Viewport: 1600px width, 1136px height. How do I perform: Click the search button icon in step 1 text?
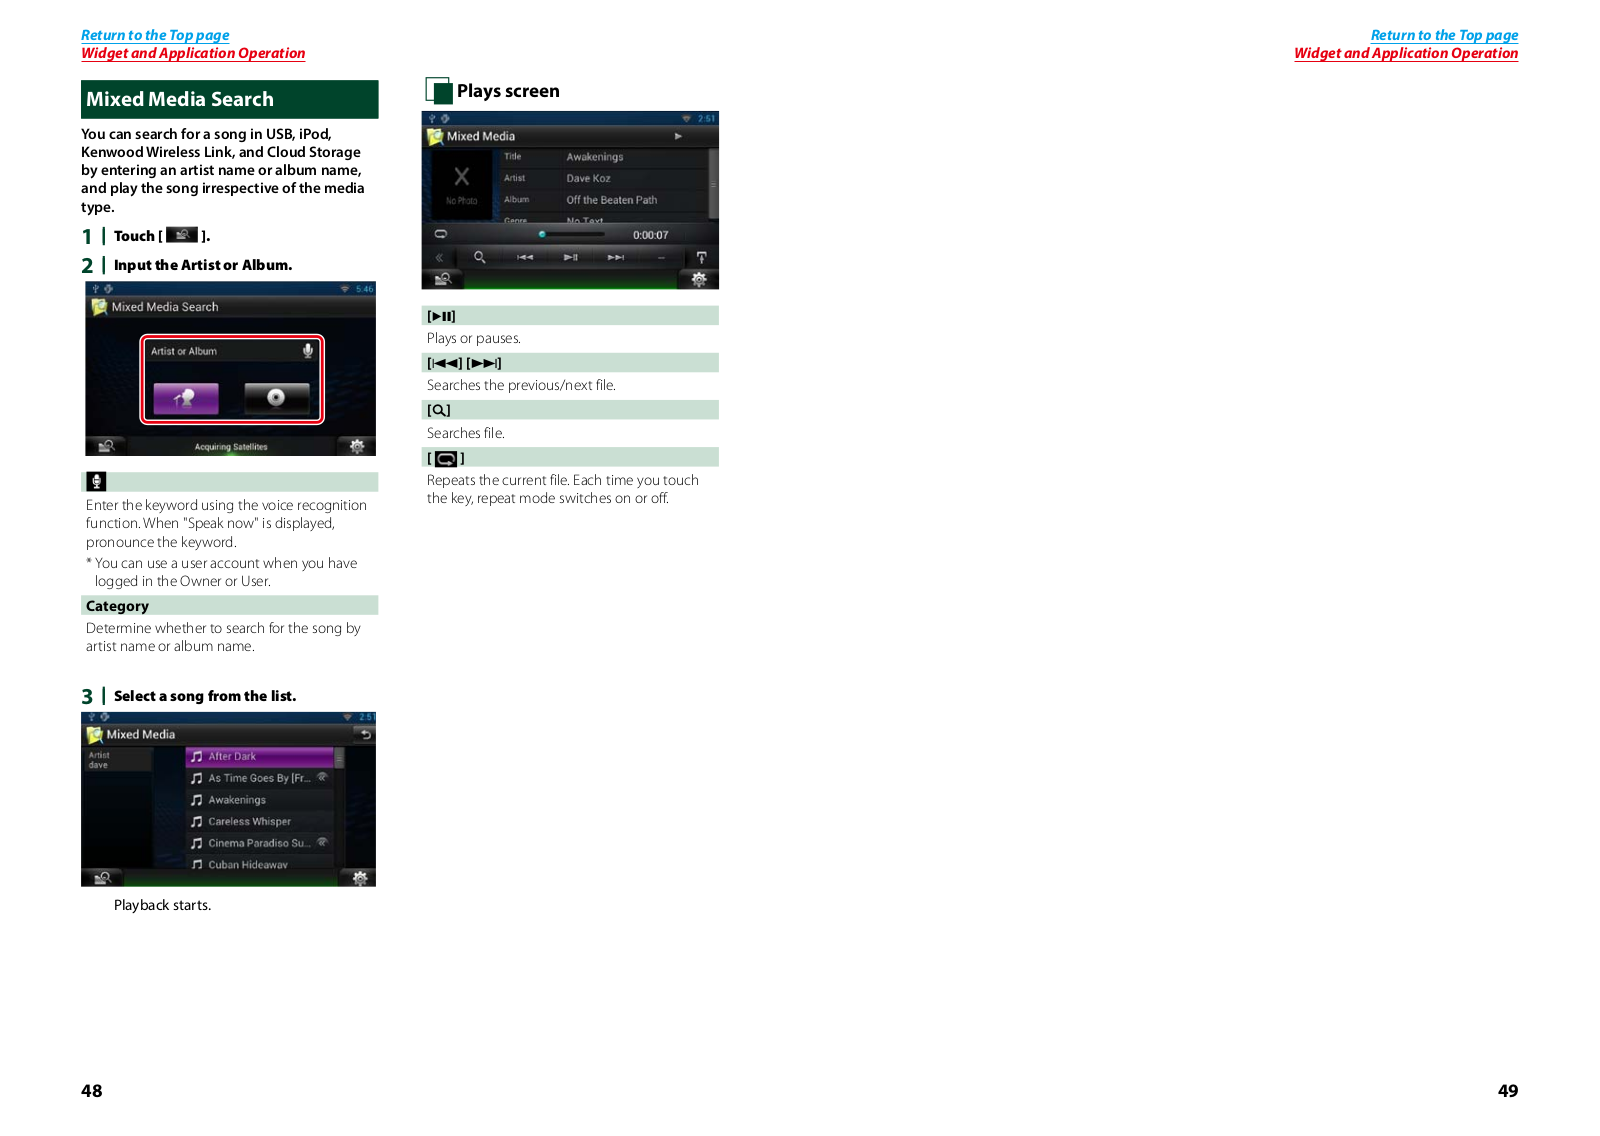click(182, 235)
